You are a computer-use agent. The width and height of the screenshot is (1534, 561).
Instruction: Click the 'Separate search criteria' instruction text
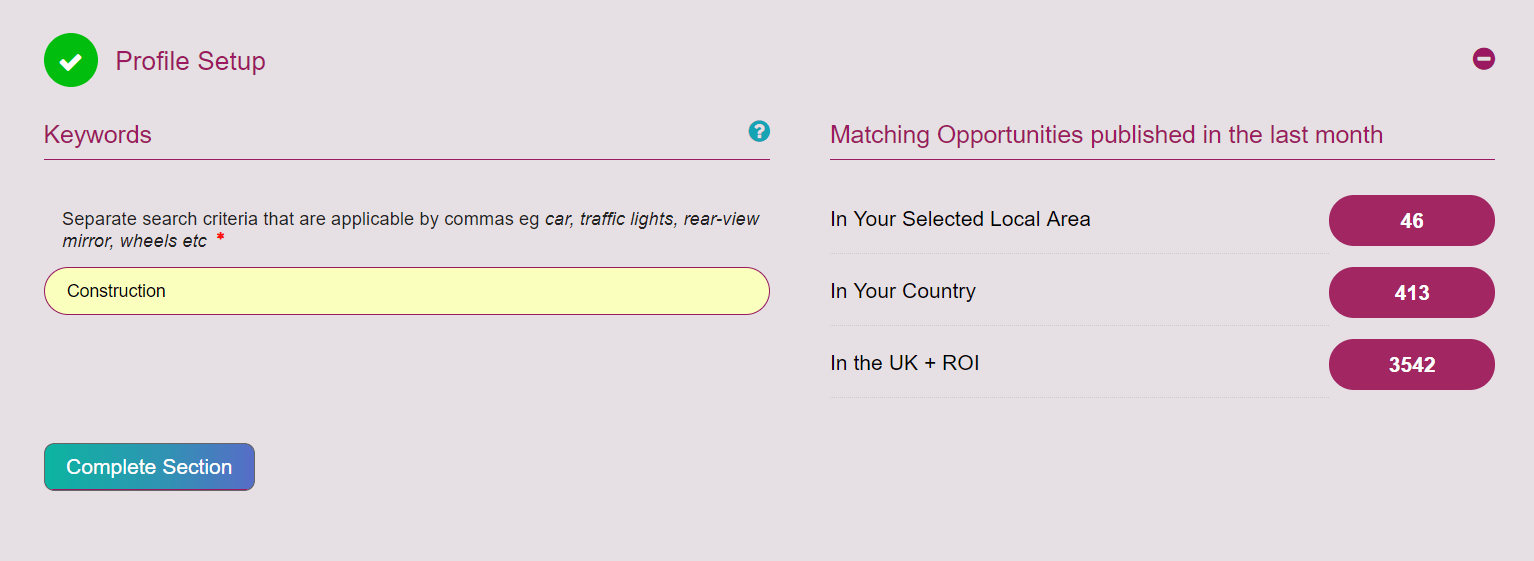click(300, 219)
